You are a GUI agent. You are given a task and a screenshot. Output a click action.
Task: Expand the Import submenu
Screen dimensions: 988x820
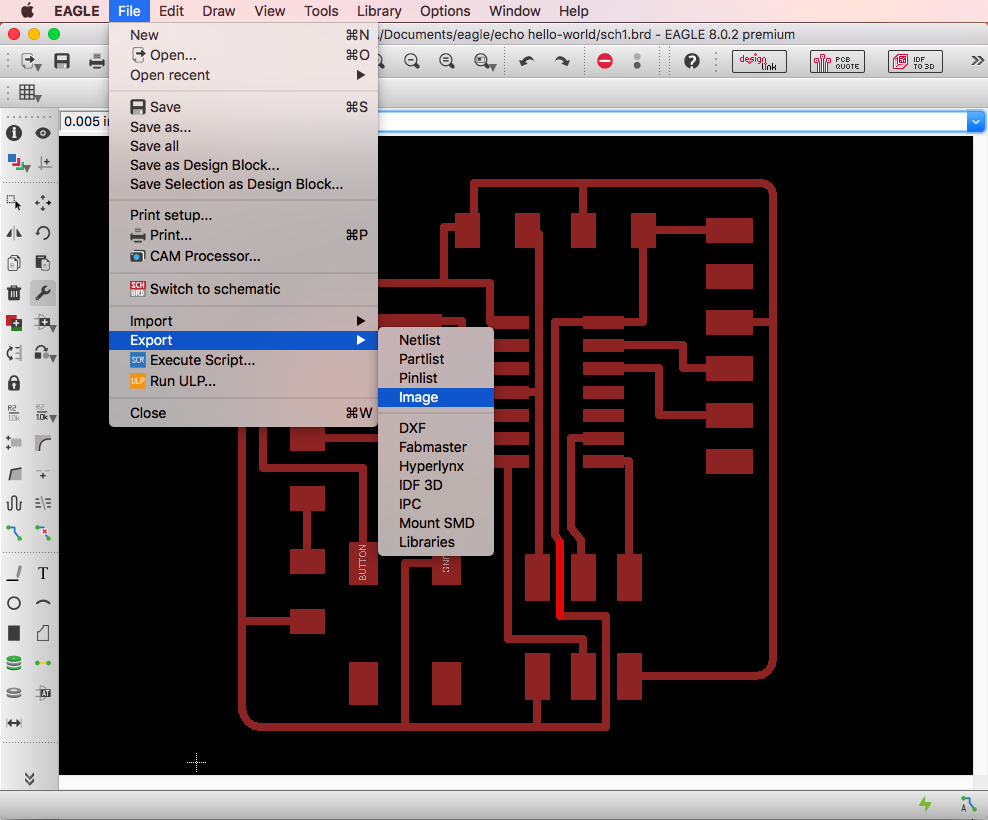243,321
